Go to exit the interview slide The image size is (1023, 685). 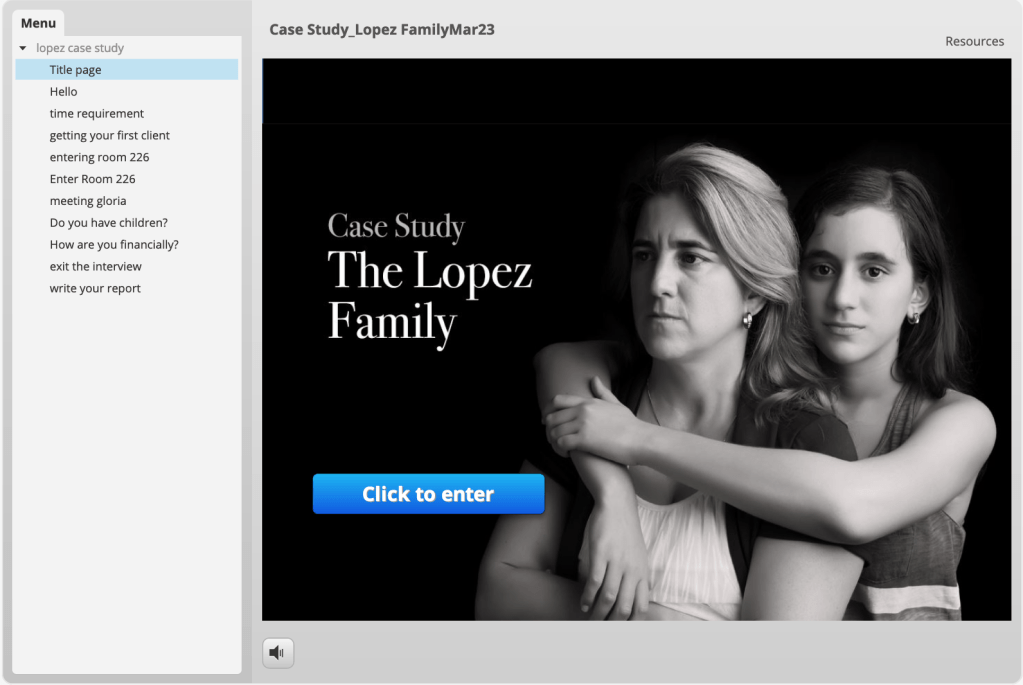coord(96,267)
